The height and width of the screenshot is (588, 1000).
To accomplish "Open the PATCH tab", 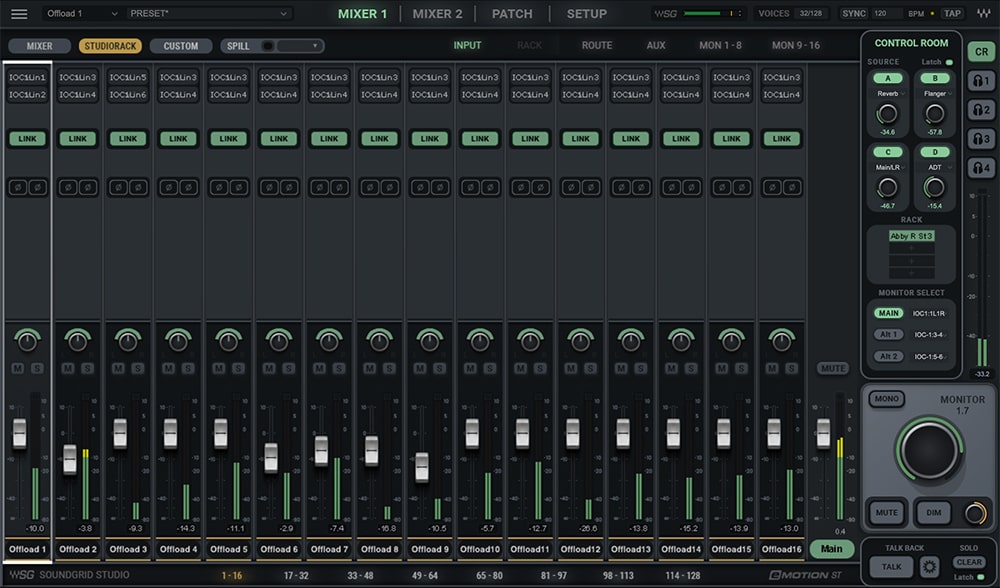I will click(512, 14).
